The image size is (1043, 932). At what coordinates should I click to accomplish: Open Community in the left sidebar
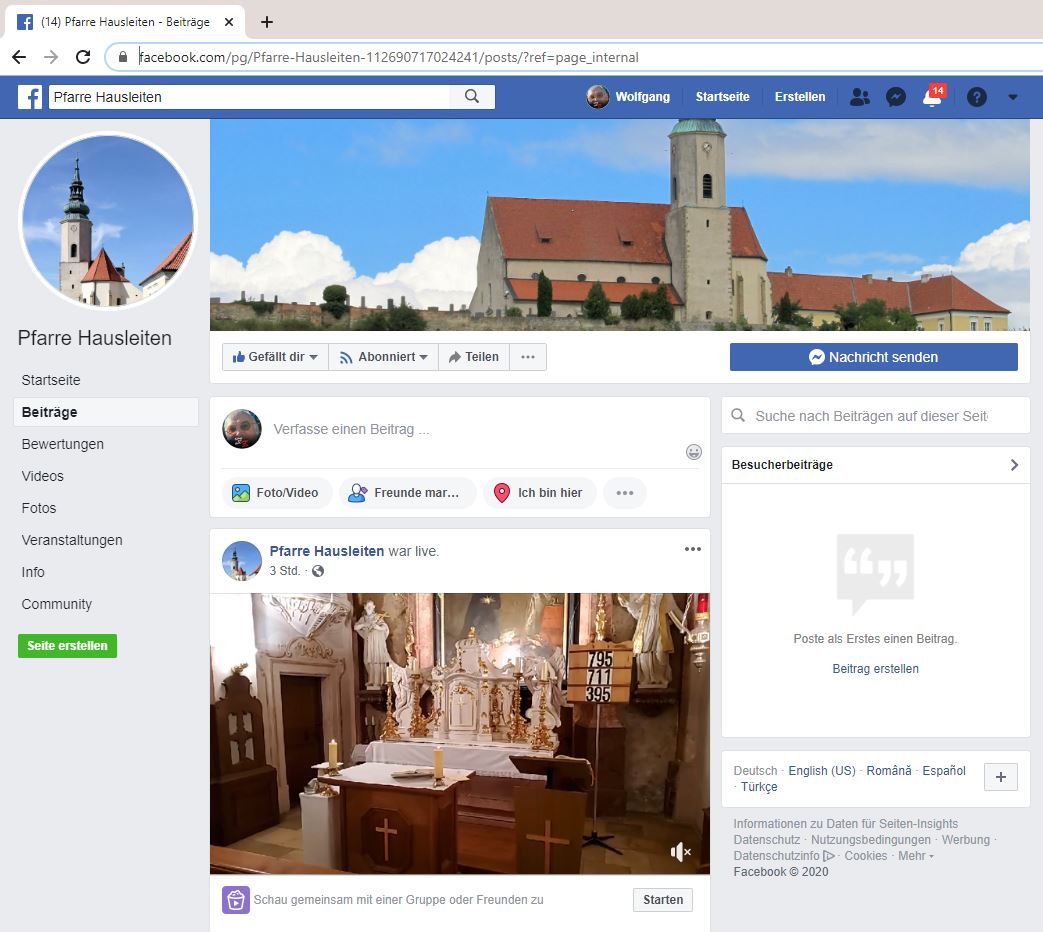coord(57,603)
